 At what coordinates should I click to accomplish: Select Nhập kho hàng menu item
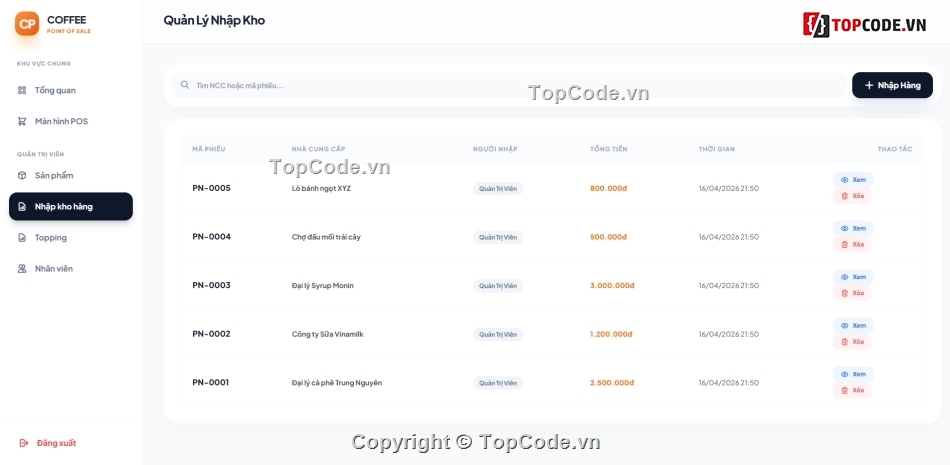(71, 206)
